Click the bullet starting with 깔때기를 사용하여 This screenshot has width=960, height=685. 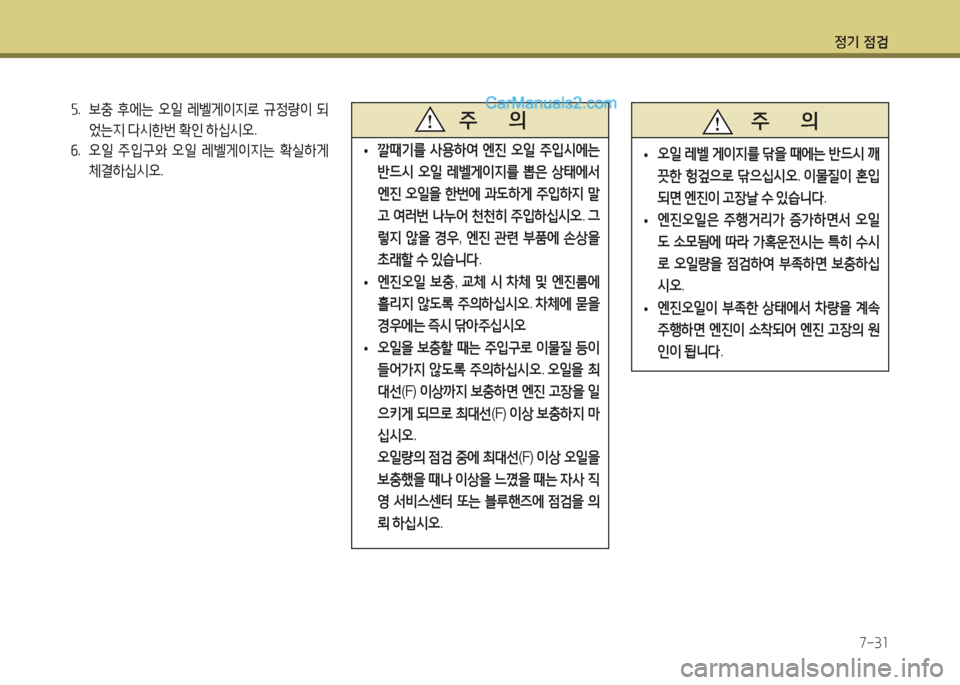[x=482, y=204]
